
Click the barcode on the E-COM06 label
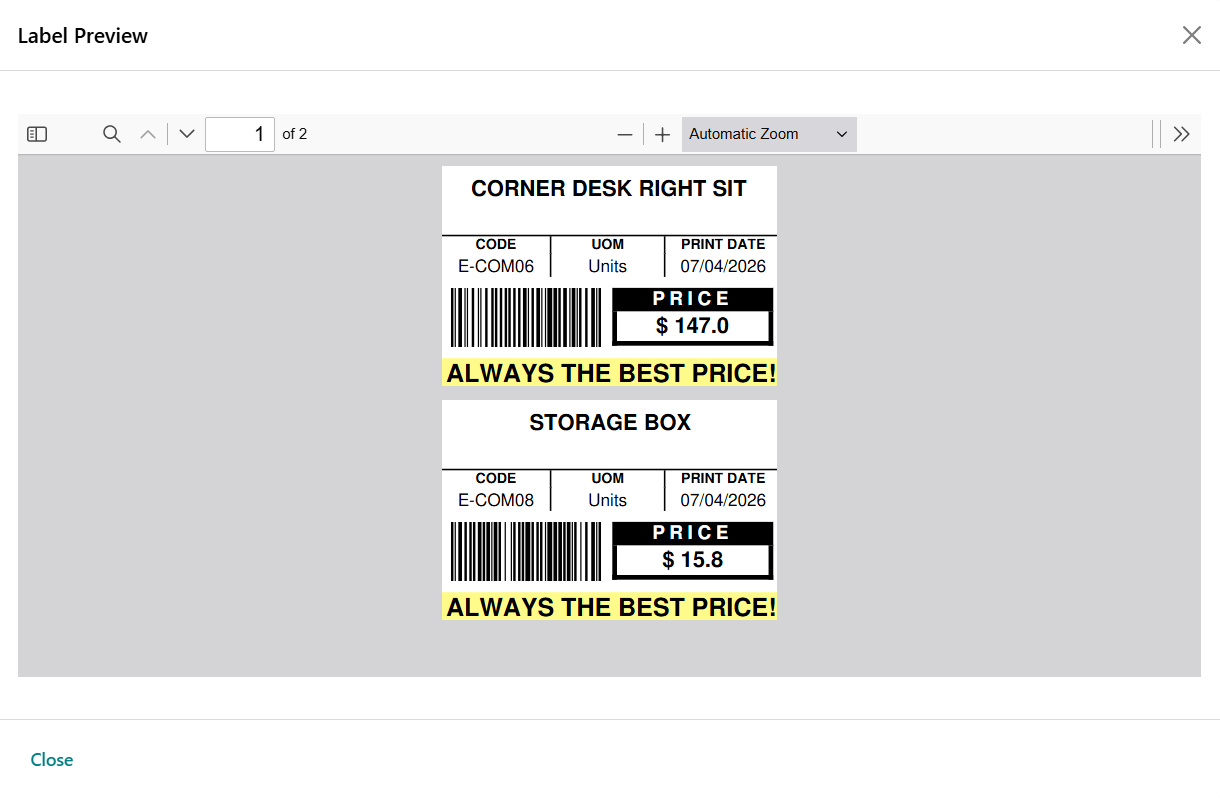pyautogui.click(x=526, y=318)
